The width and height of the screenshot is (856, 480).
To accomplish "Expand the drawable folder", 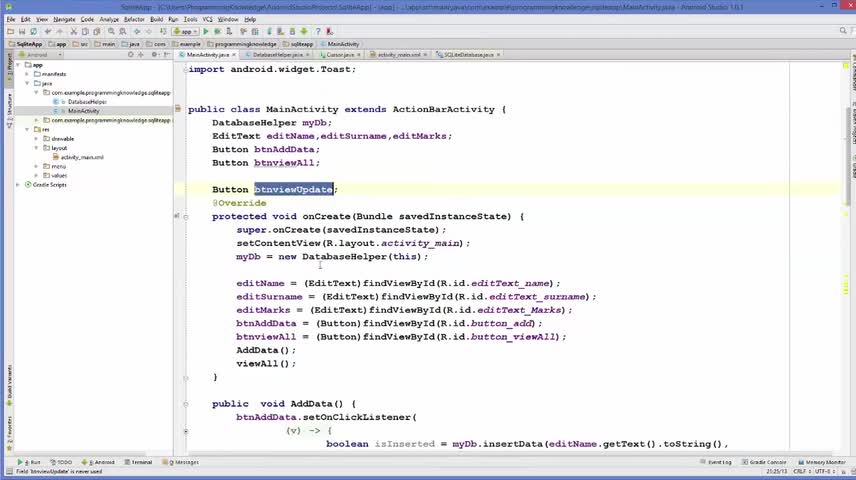I will (x=37, y=139).
